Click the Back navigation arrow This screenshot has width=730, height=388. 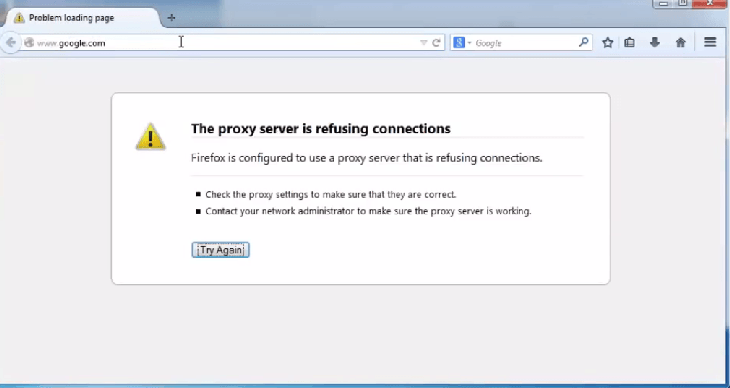[11, 43]
